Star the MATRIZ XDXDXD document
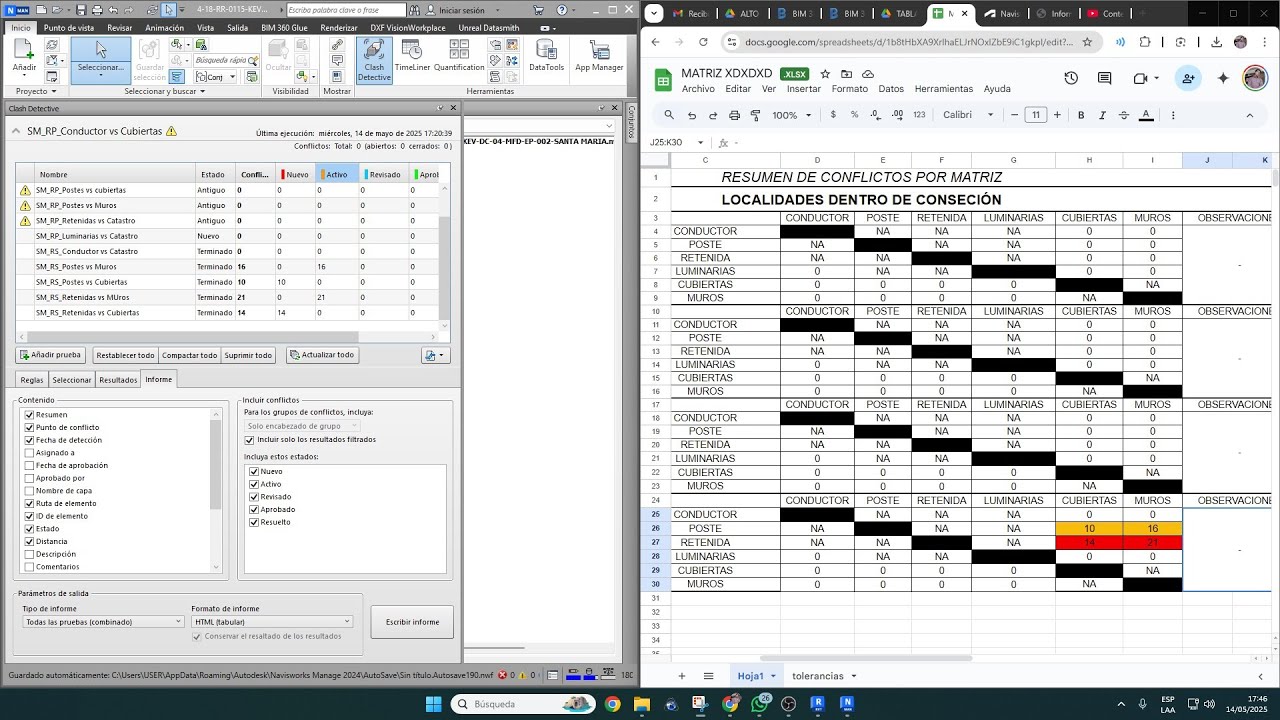This screenshot has width=1280, height=720. (825, 74)
